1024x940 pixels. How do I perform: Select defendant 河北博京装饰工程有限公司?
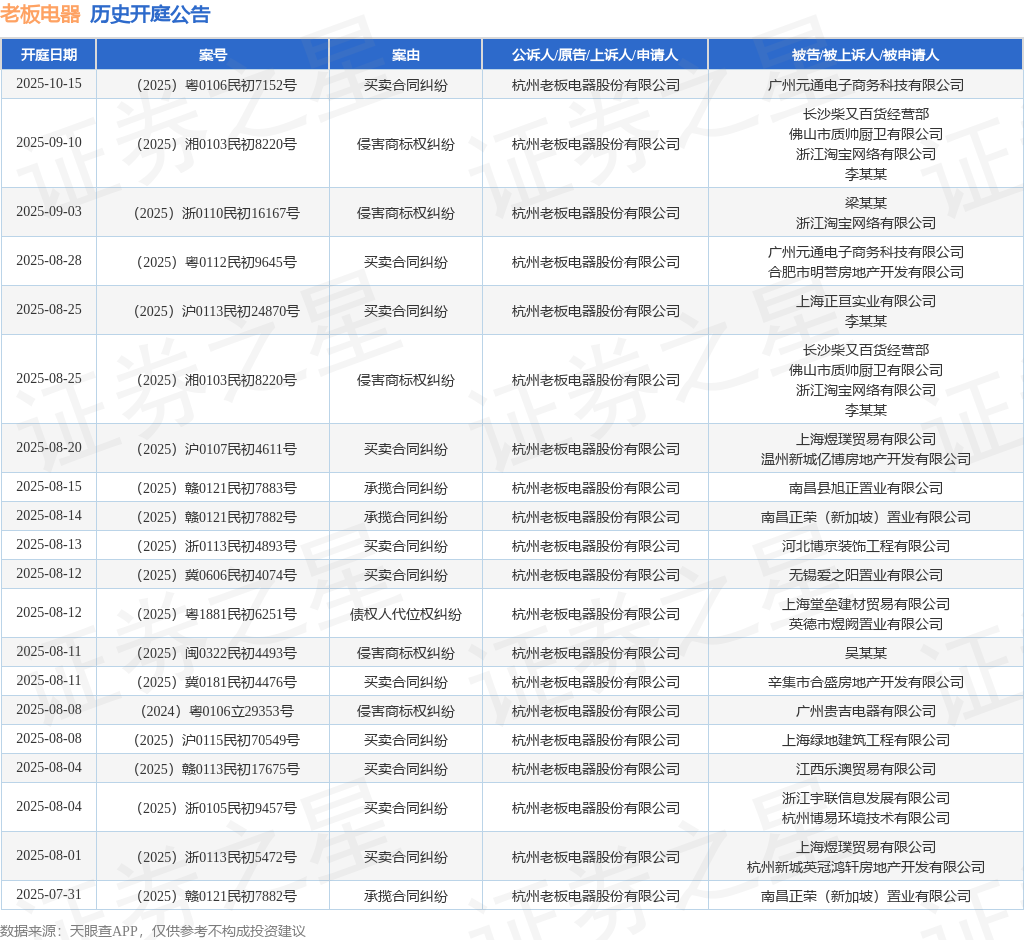[866, 546]
